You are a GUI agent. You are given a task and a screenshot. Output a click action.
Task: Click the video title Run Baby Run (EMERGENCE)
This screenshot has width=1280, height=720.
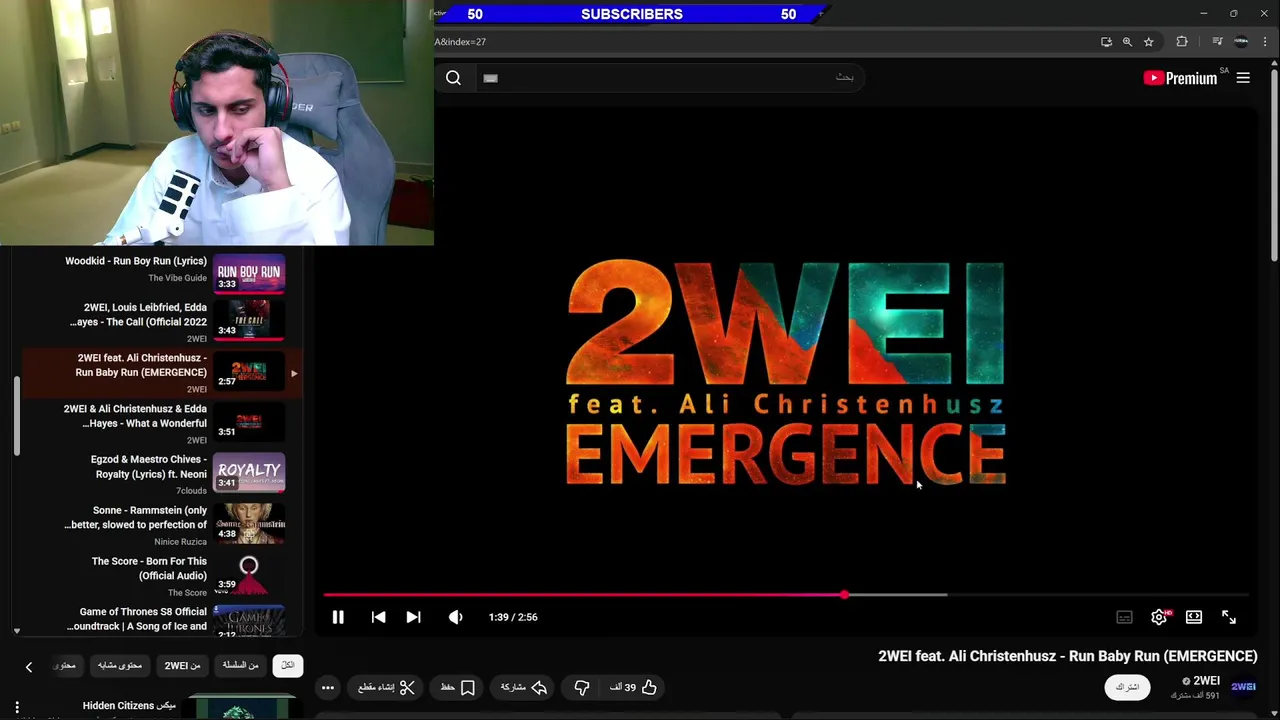(1067, 656)
